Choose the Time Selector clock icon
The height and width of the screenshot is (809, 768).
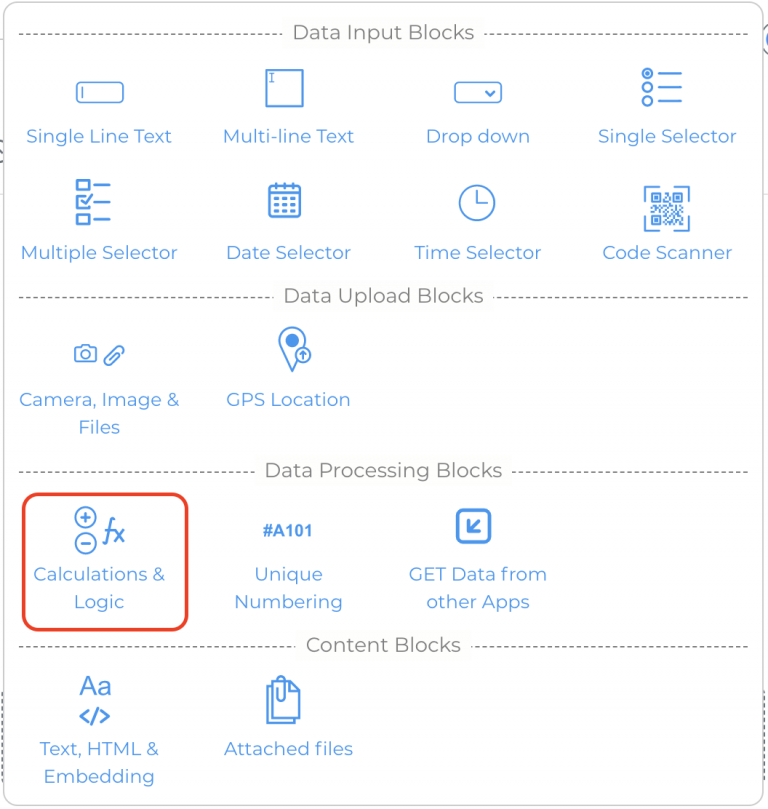click(x=477, y=203)
